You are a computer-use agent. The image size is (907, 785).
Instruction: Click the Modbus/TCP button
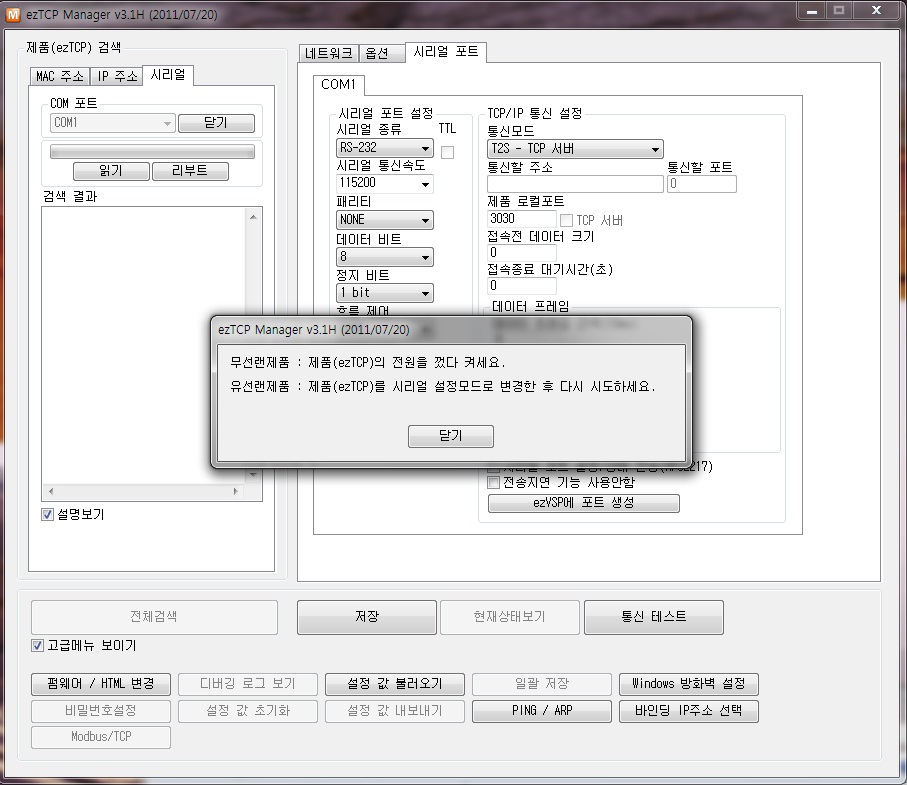[101, 738]
